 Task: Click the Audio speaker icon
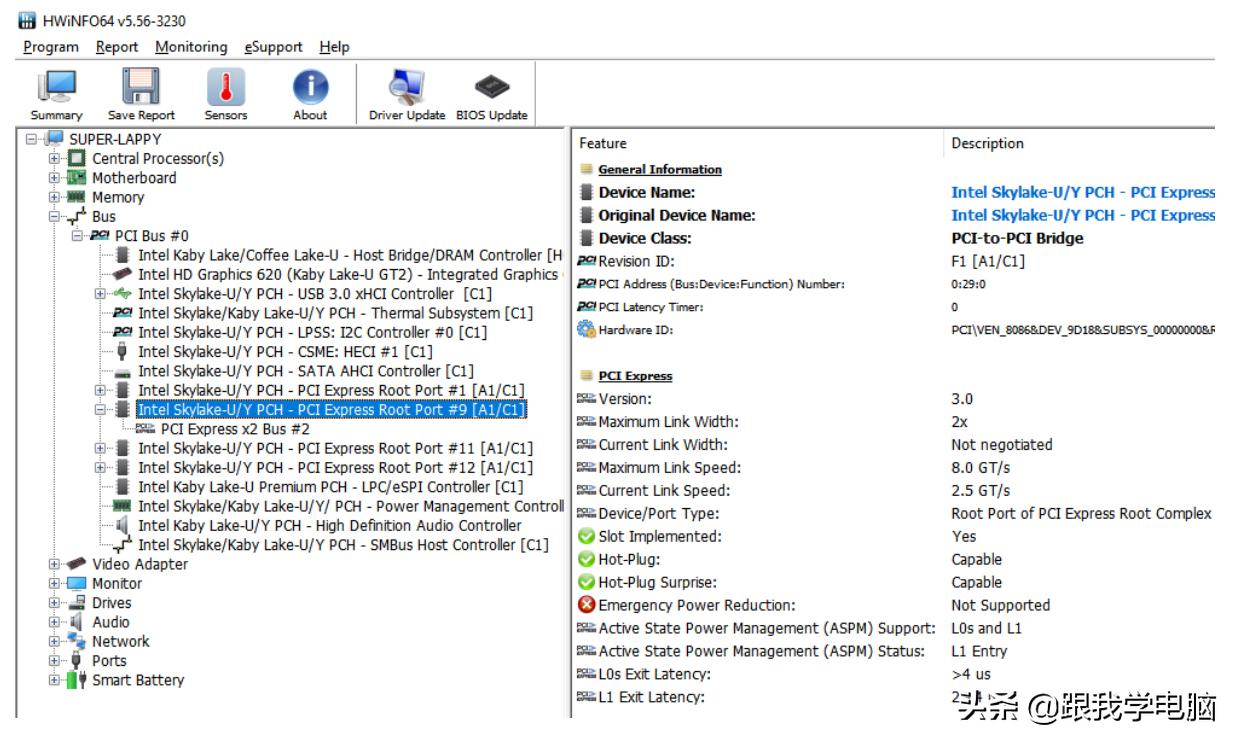click(76, 622)
